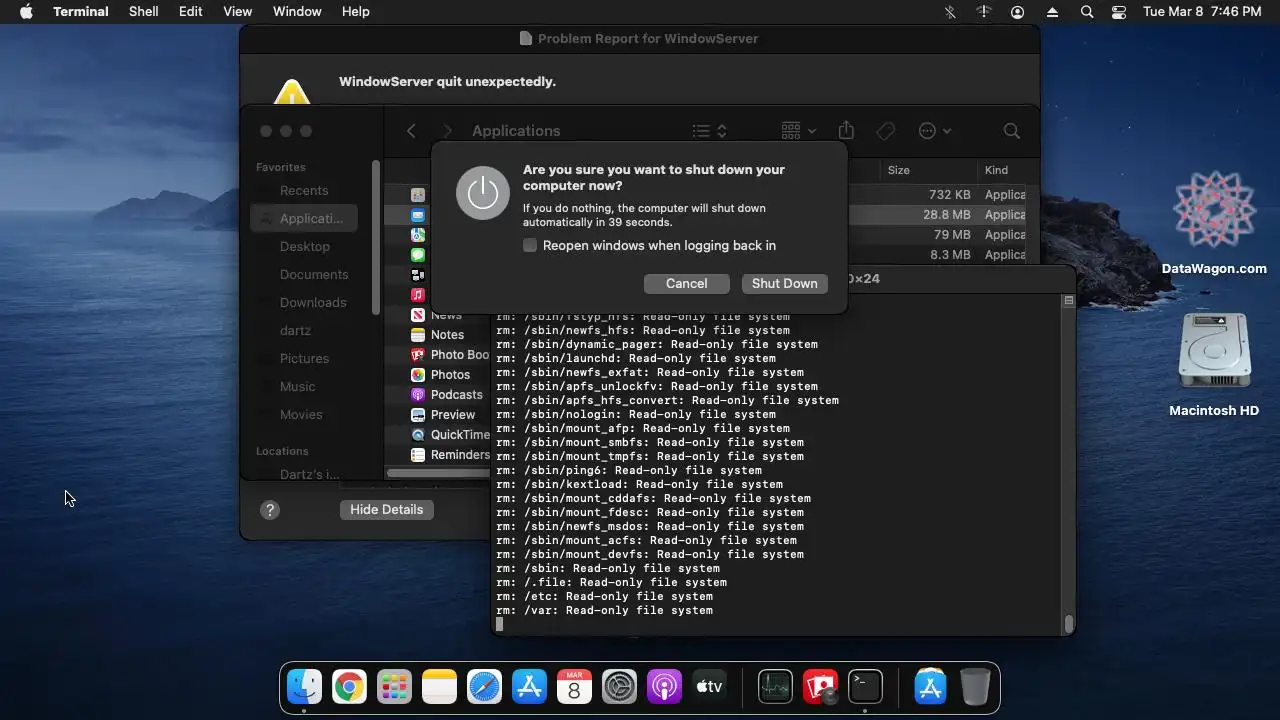Tick Reopen windows when logging back in
Screen dimensions: 1280x720
pos(530,245)
